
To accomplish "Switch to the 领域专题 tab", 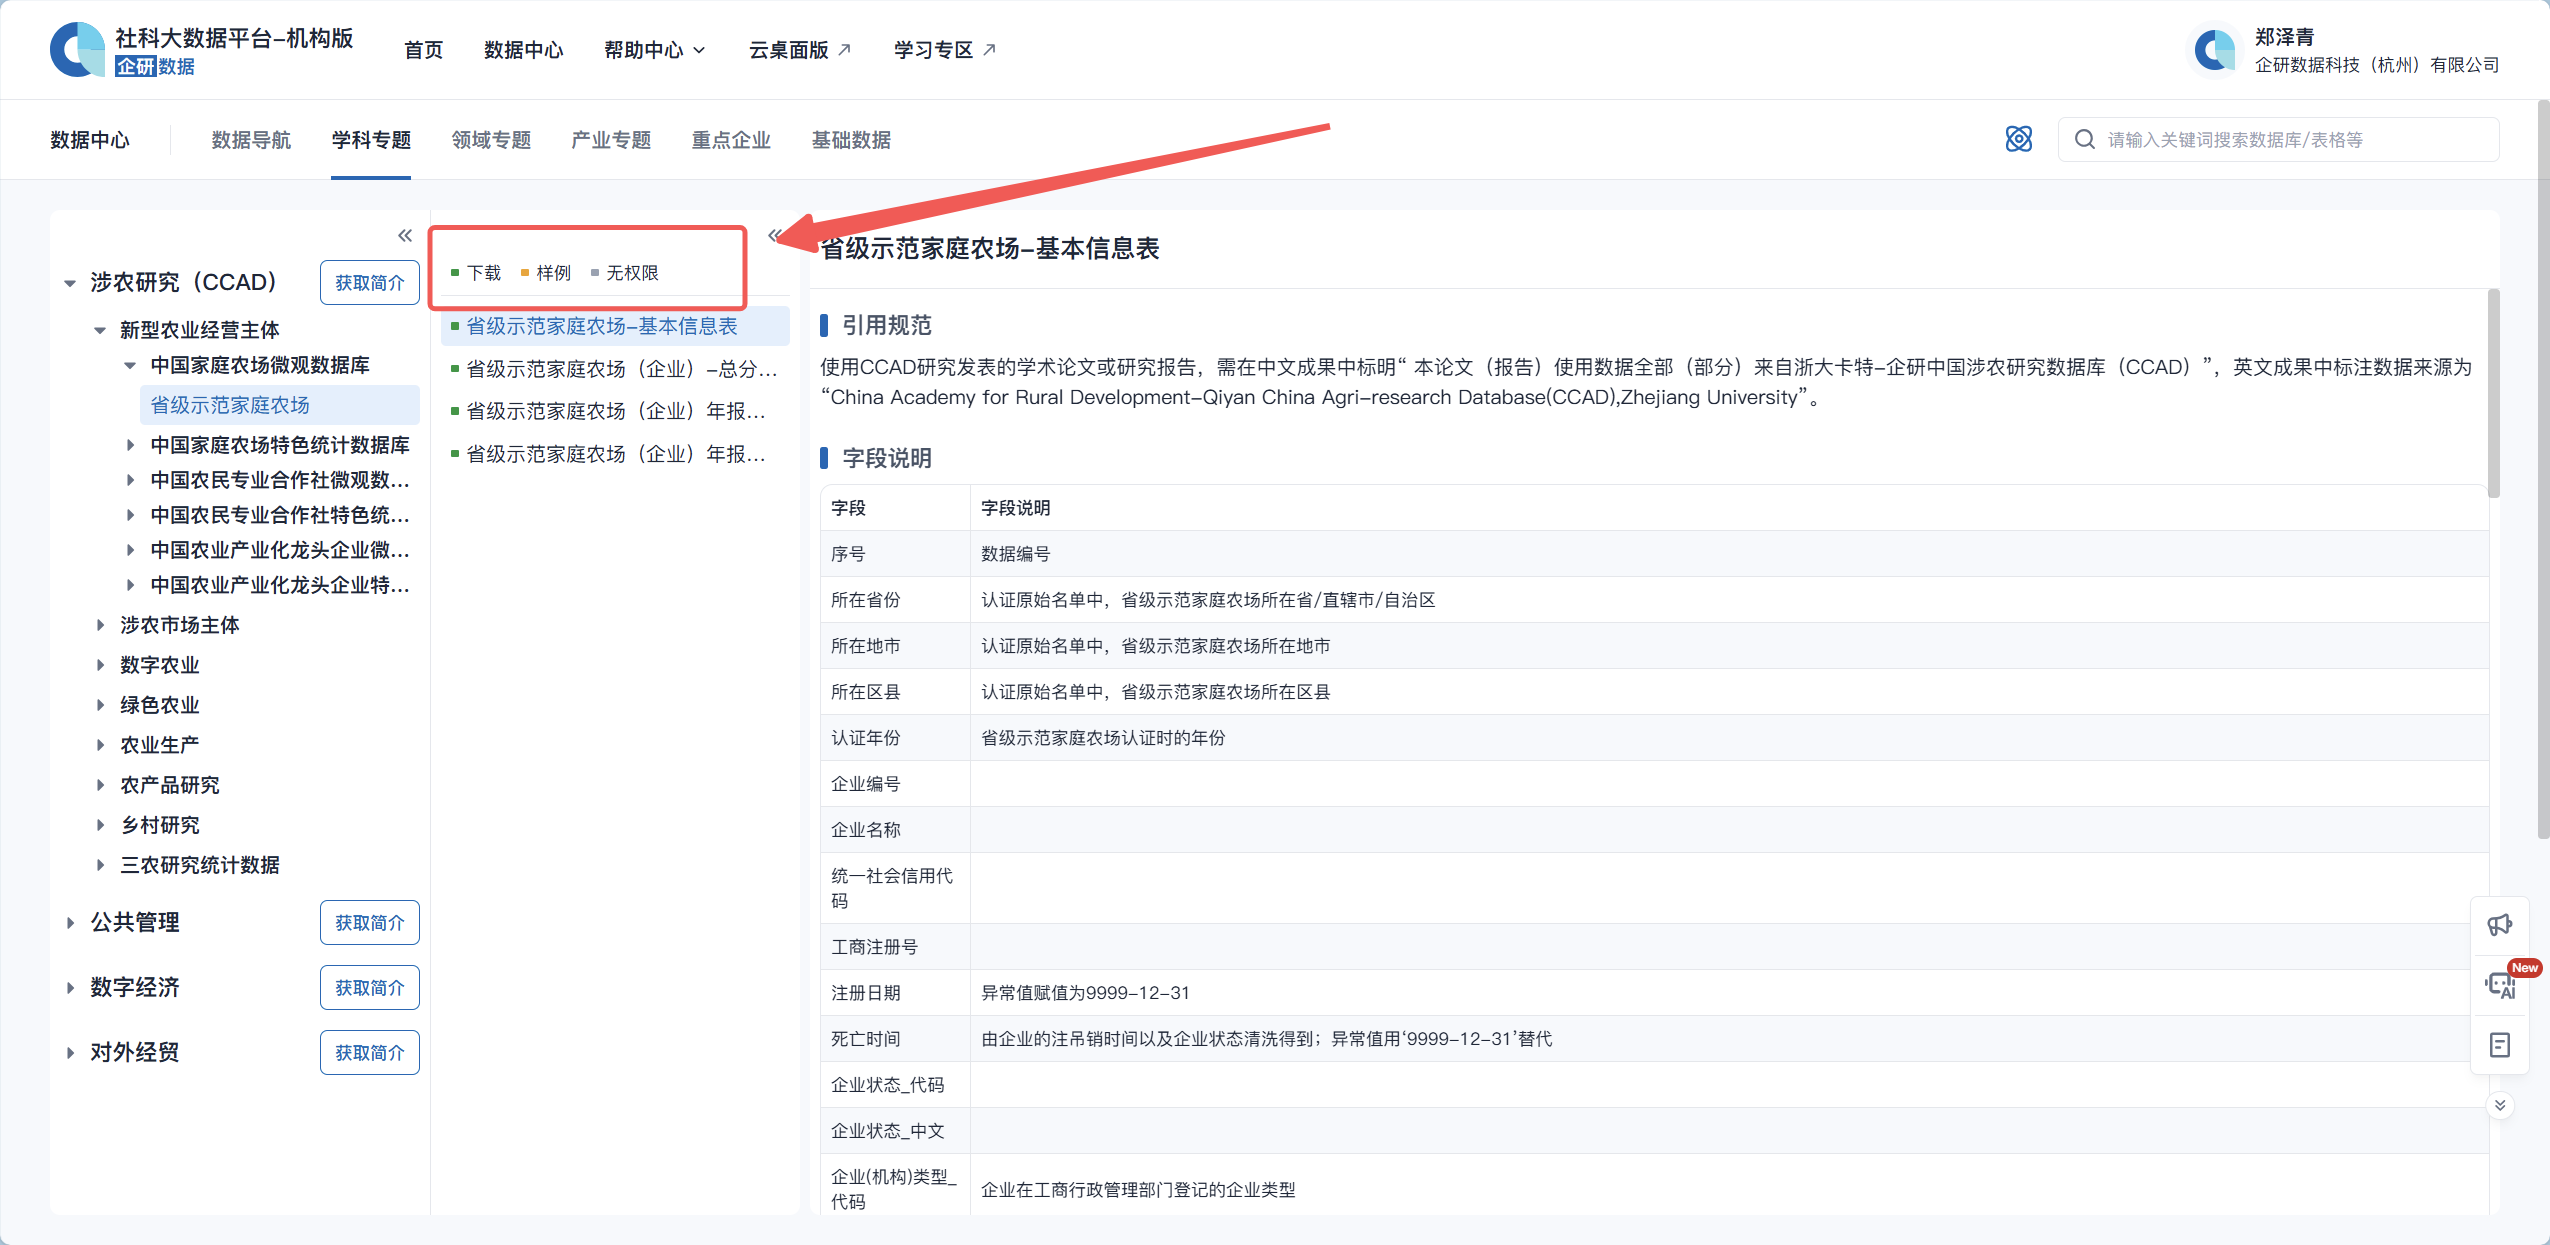I will [491, 140].
